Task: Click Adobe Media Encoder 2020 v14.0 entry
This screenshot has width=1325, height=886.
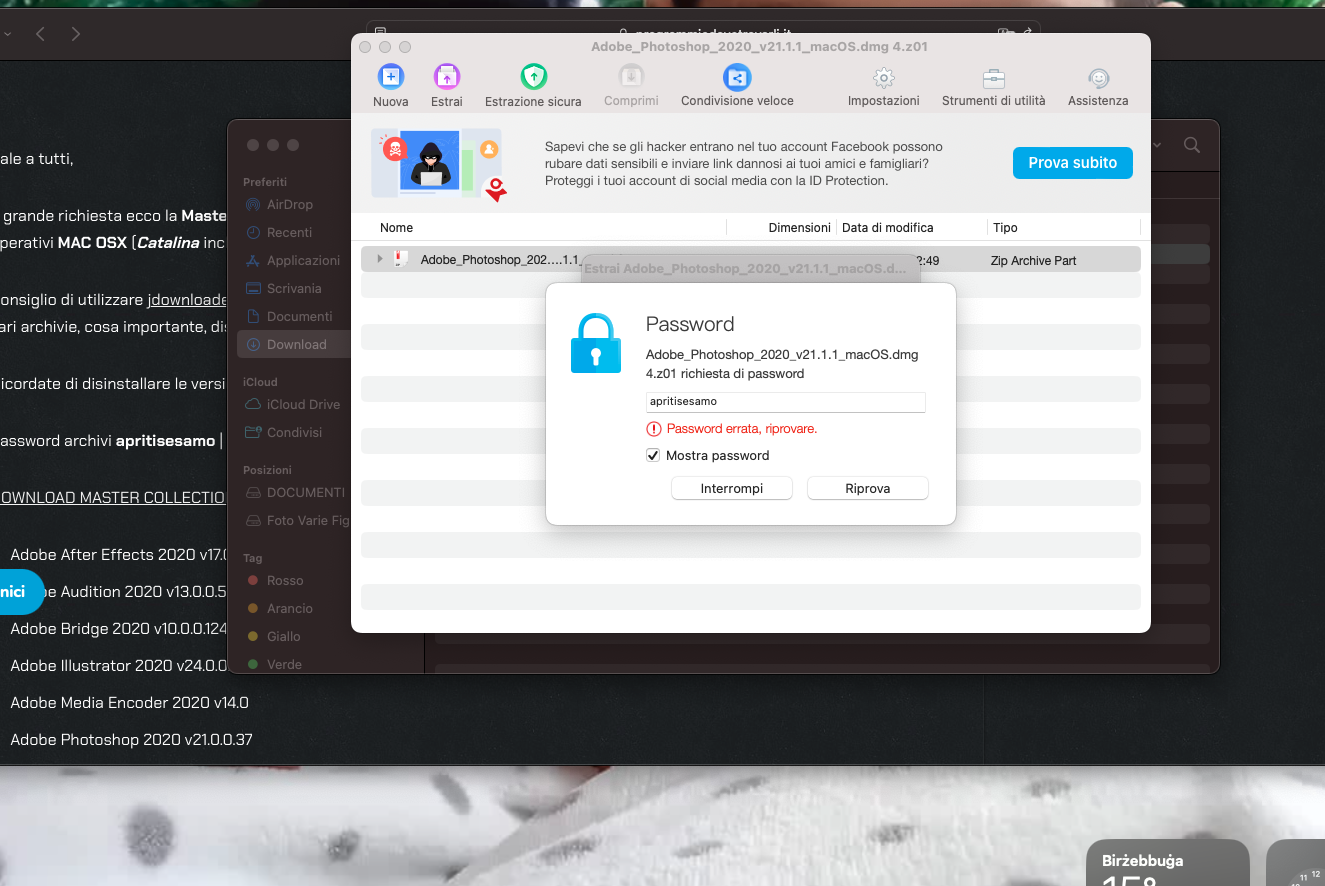Action: pyautogui.click(x=129, y=702)
